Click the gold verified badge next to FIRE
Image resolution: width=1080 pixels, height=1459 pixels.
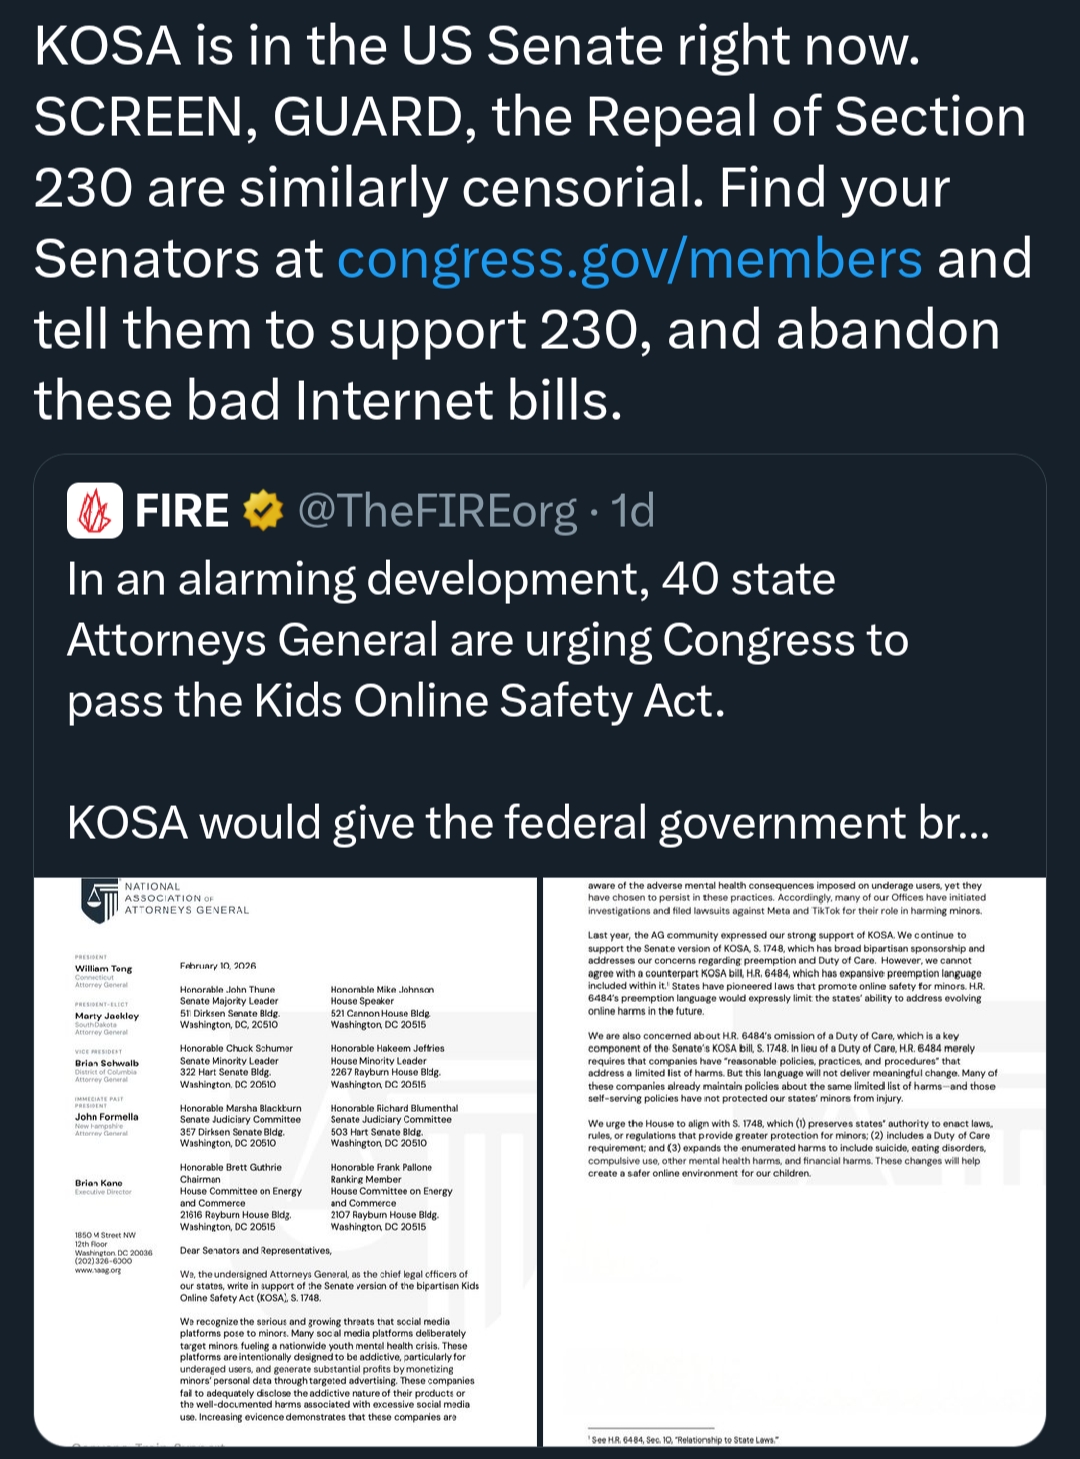[x=263, y=511]
